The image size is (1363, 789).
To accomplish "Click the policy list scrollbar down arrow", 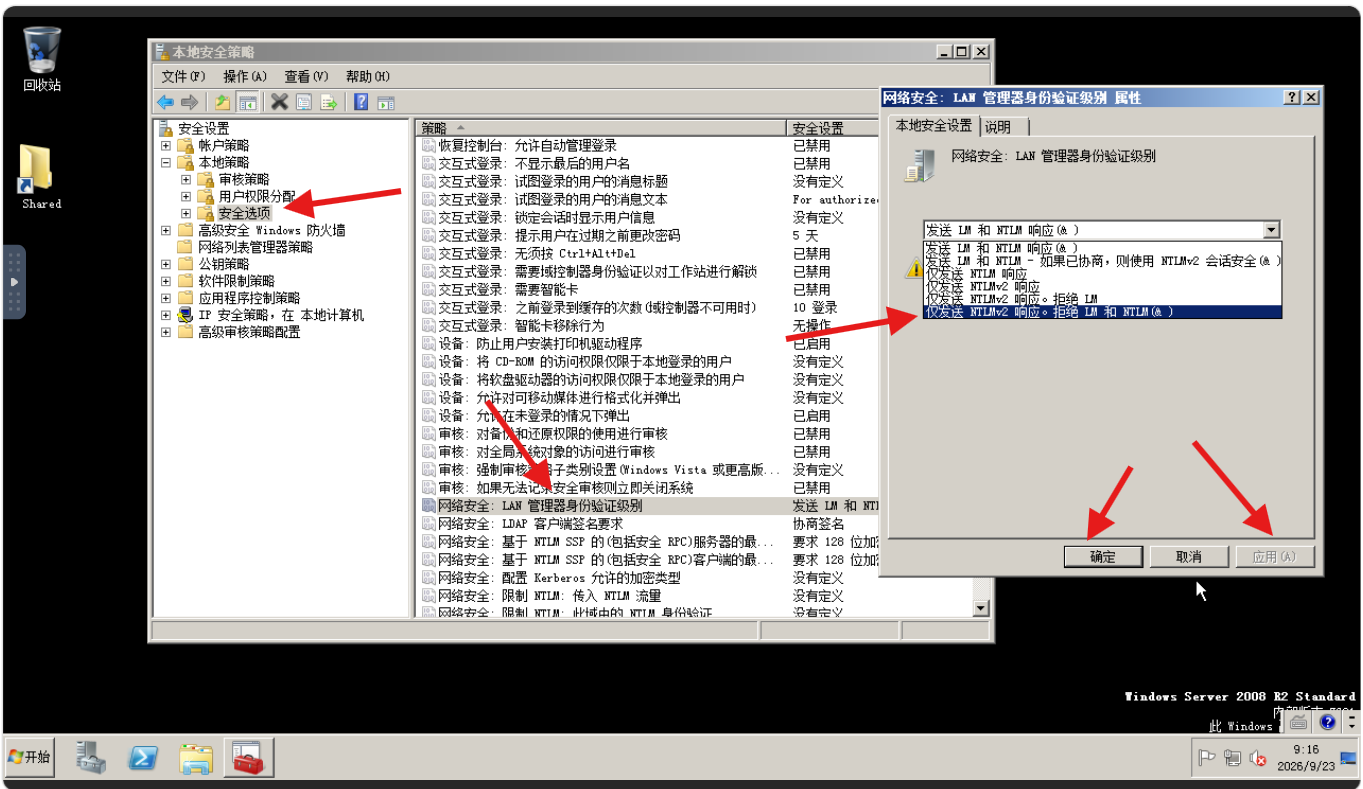I will coord(980,608).
